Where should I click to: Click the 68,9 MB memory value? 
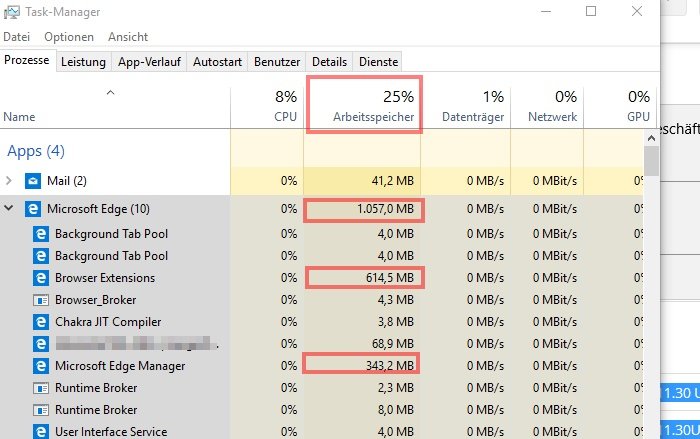pos(392,344)
